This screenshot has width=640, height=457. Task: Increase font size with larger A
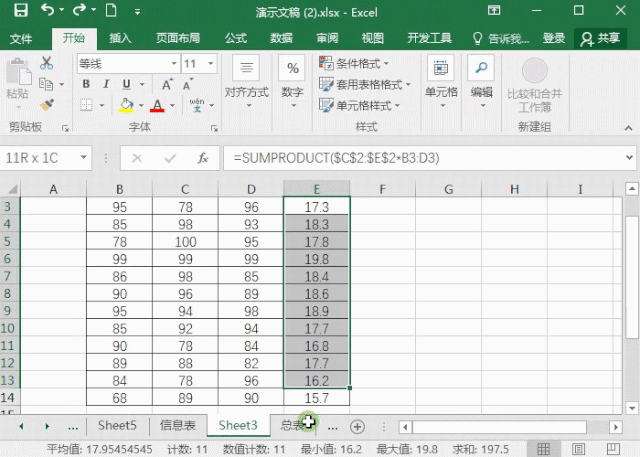point(167,84)
